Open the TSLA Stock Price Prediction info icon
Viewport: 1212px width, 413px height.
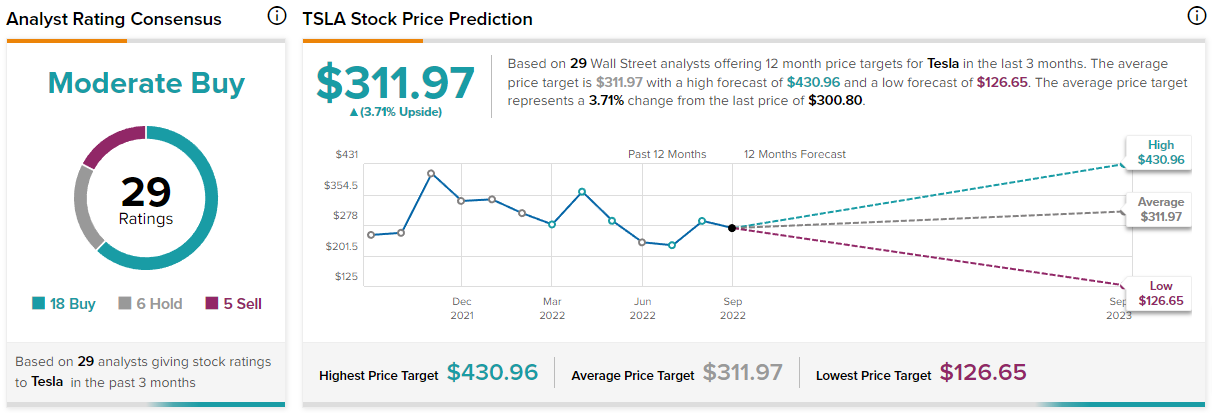[1195, 16]
